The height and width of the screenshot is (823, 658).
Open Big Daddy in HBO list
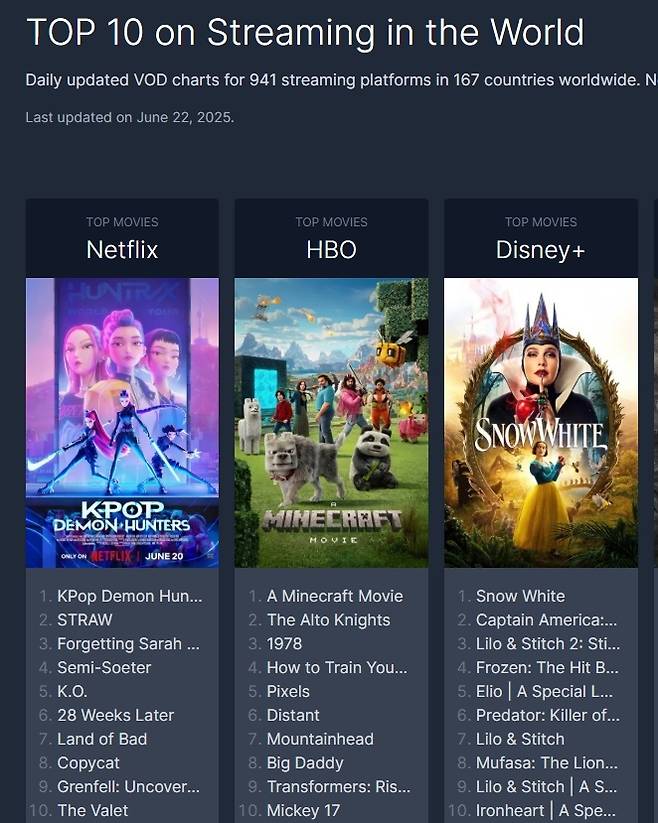pos(305,763)
